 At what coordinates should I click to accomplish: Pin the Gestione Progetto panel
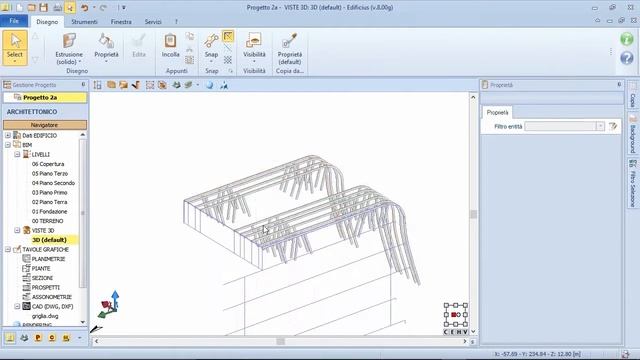click(x=83, y=84)
